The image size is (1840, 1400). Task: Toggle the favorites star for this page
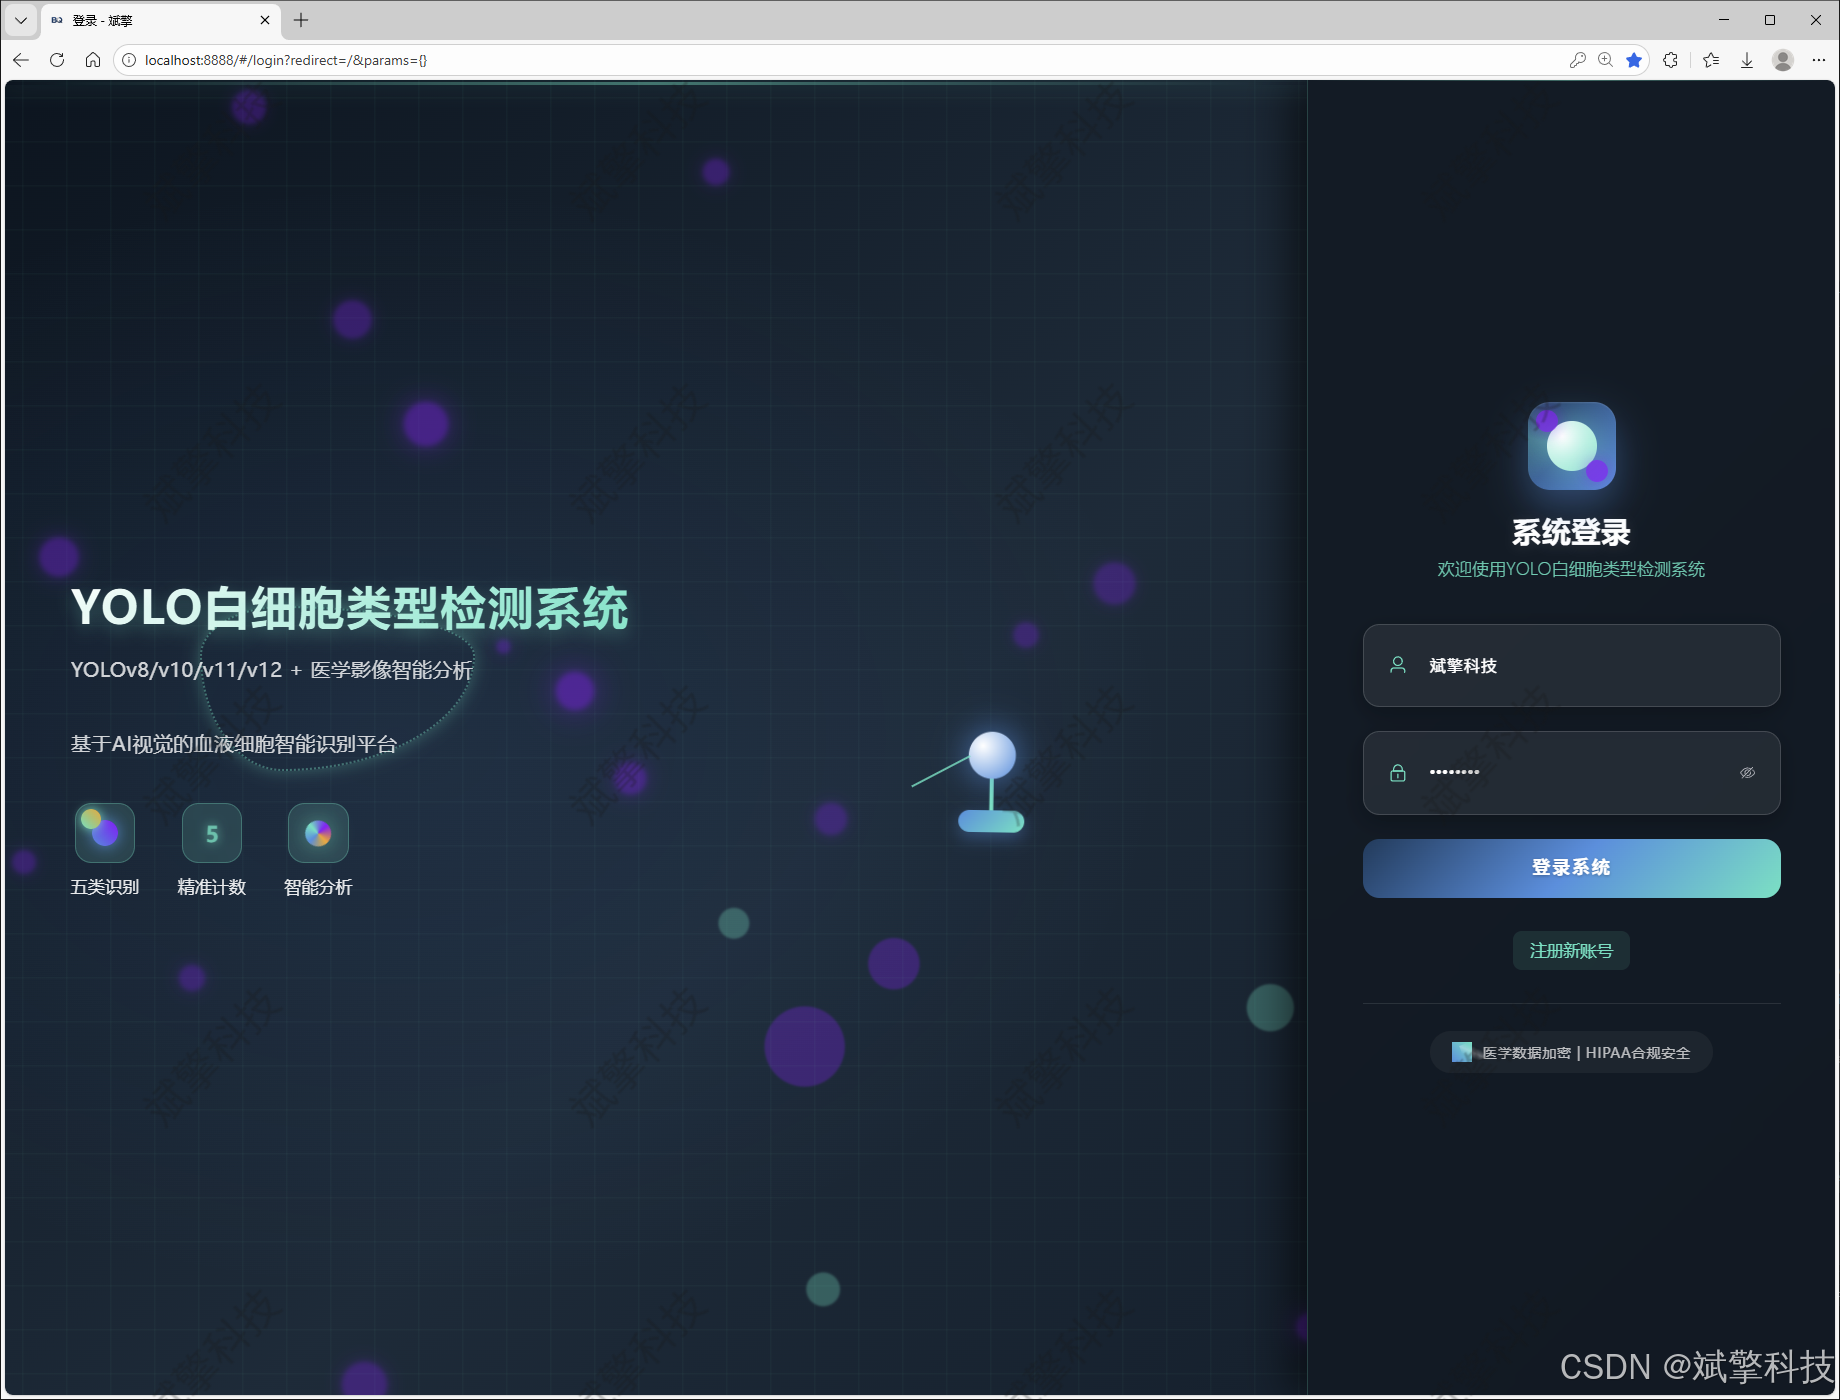(1634, 60)
